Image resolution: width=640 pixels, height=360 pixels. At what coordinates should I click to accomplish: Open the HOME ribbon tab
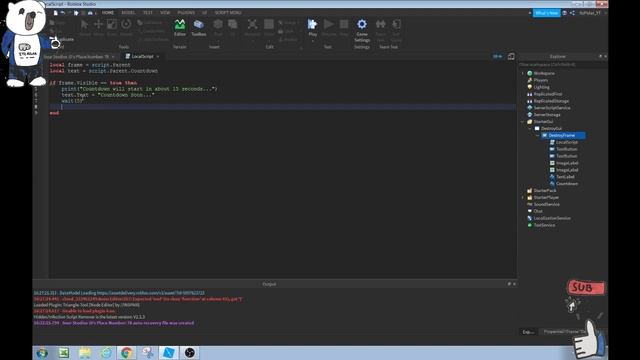pos(108,13)
